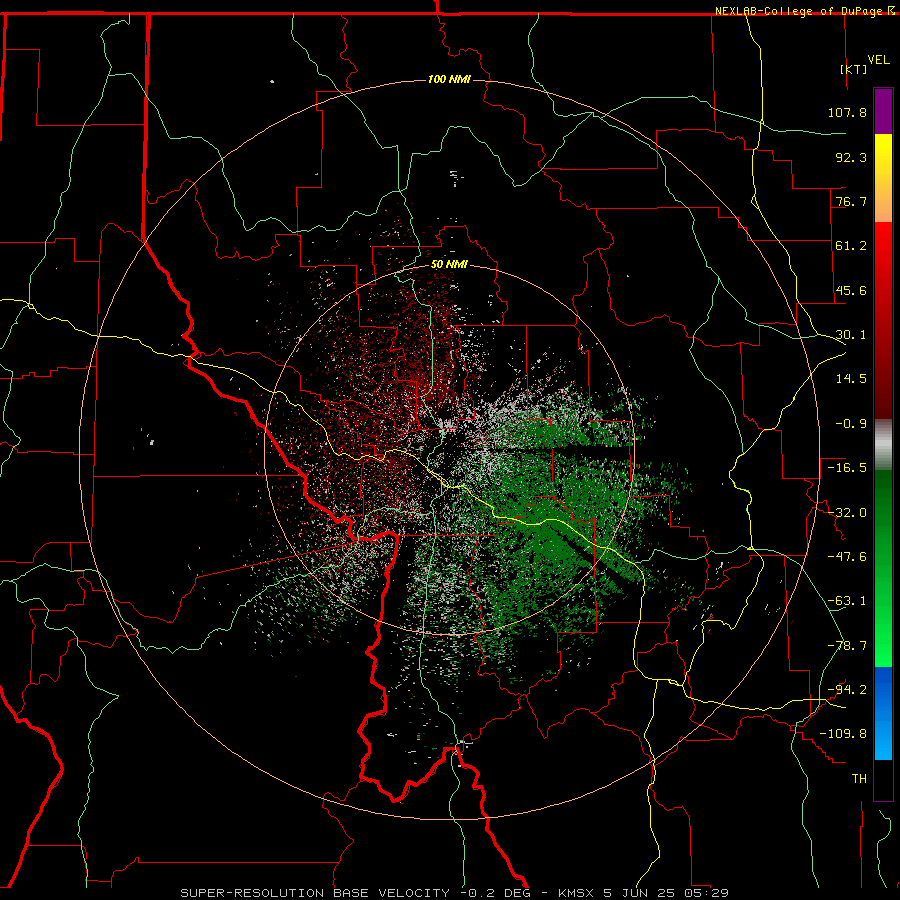Select the 45.6 scale value

coord(851,290)
